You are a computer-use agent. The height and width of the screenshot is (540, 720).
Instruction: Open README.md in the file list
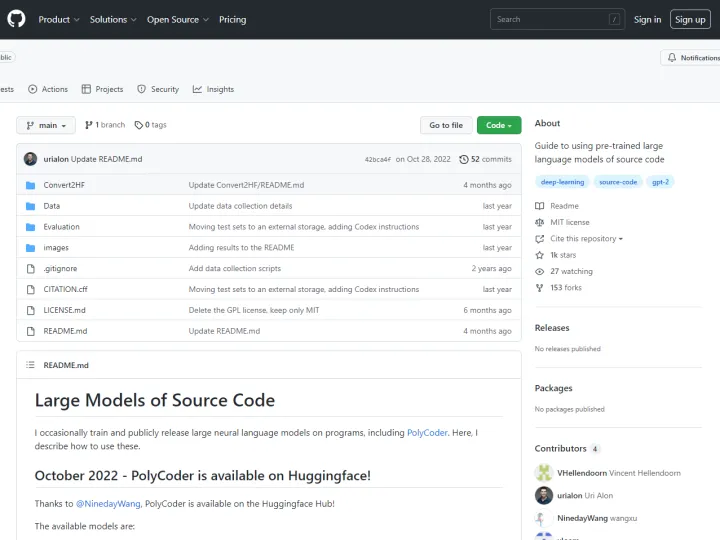coord(65,331)
